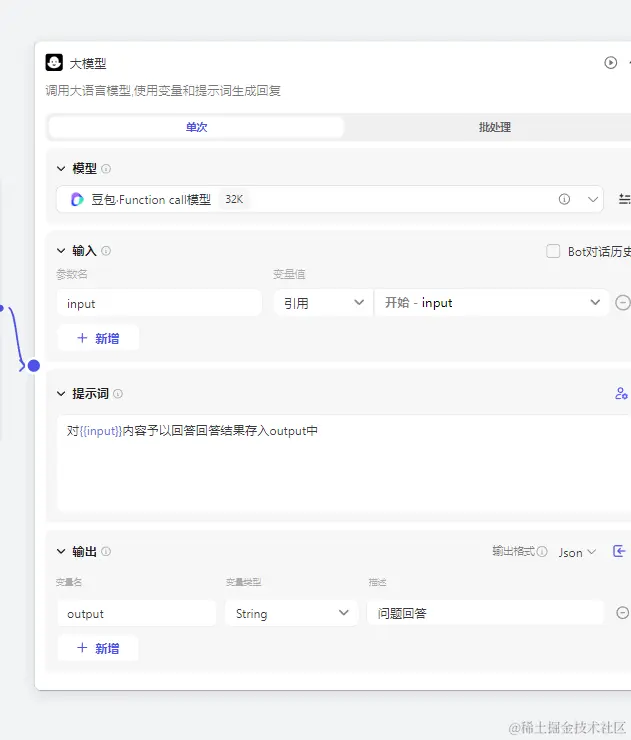Open info tooltip next to 模型
Viewport: 631px width, 740px height.
click(x=106, y=168)
